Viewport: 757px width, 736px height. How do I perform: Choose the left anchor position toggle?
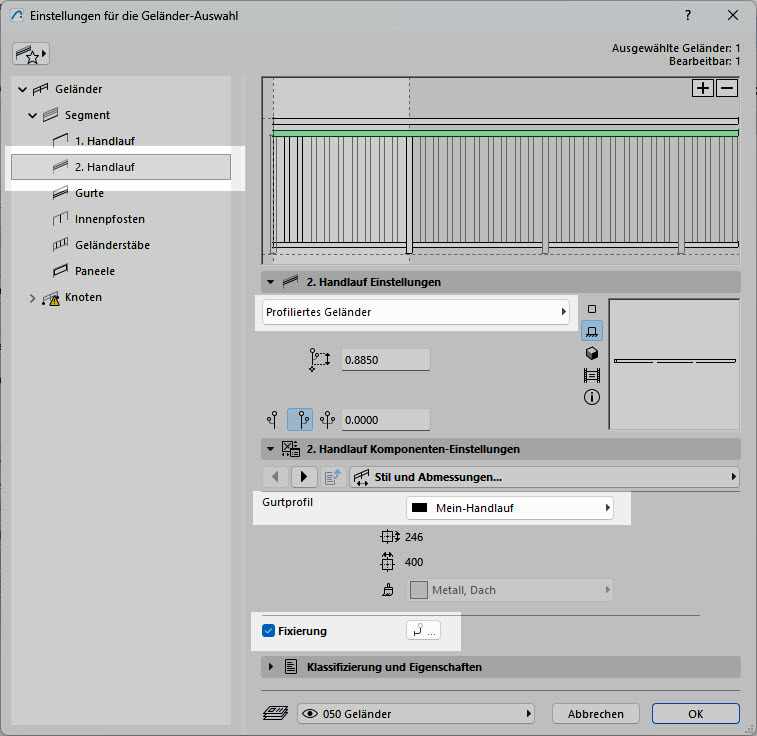(x=273, y=420)
